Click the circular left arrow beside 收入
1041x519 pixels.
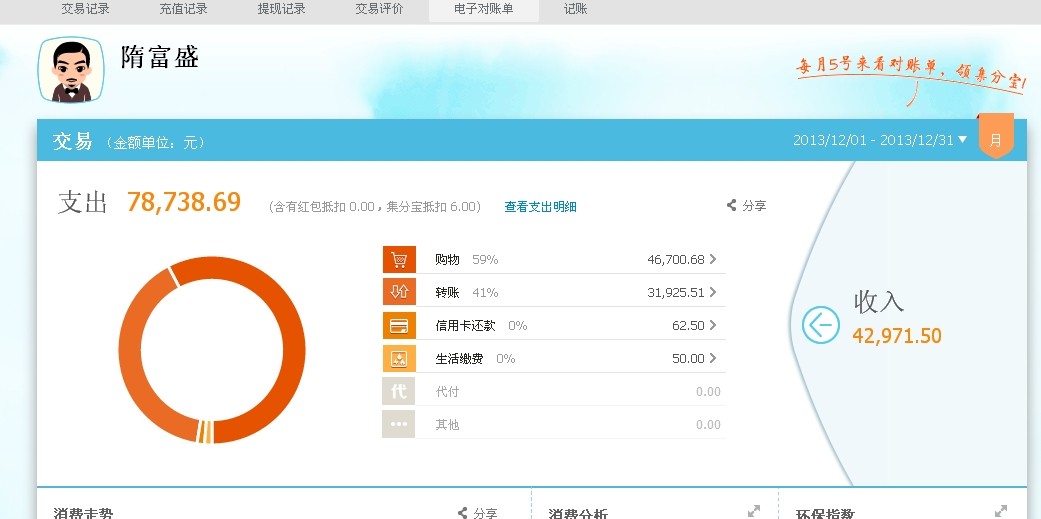pos(820,324)
